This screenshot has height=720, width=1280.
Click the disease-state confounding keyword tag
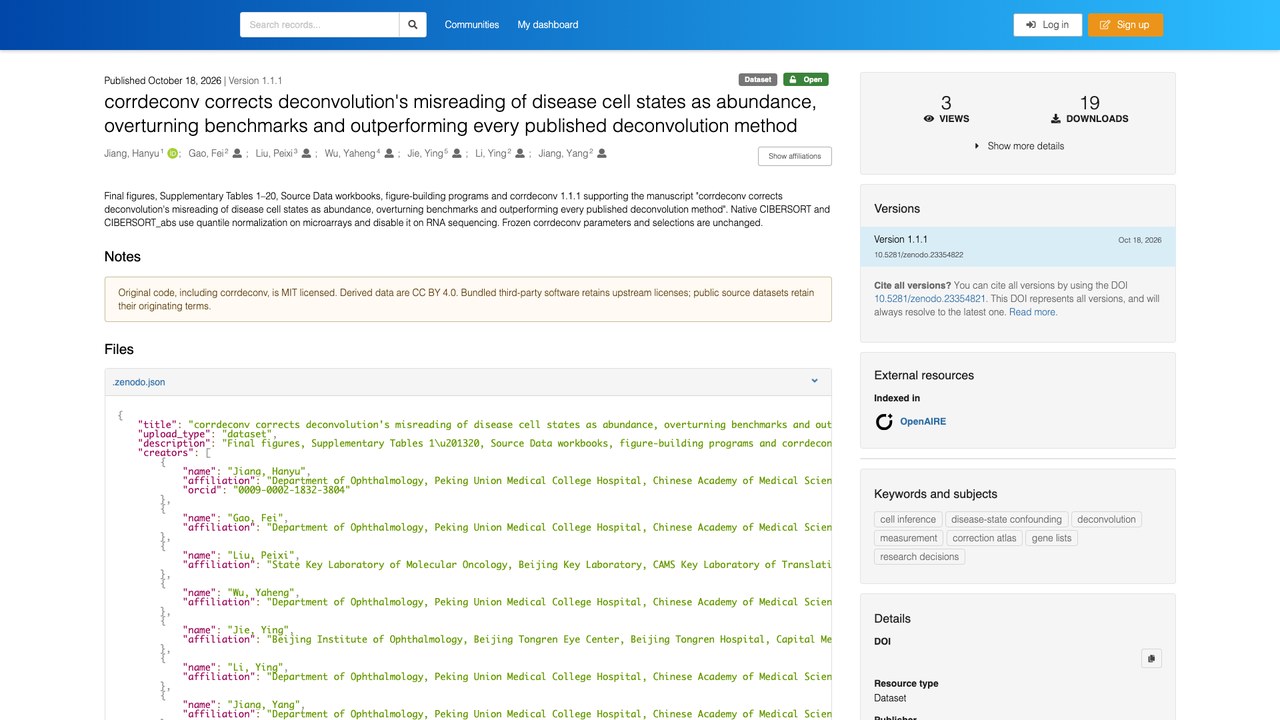(x=1006, y=520)
